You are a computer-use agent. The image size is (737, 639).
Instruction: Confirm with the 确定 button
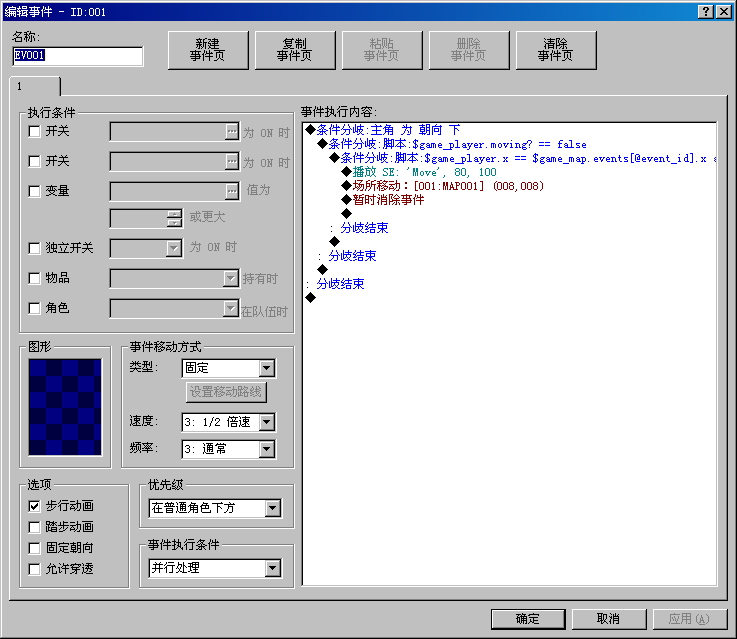click(528, 619)
